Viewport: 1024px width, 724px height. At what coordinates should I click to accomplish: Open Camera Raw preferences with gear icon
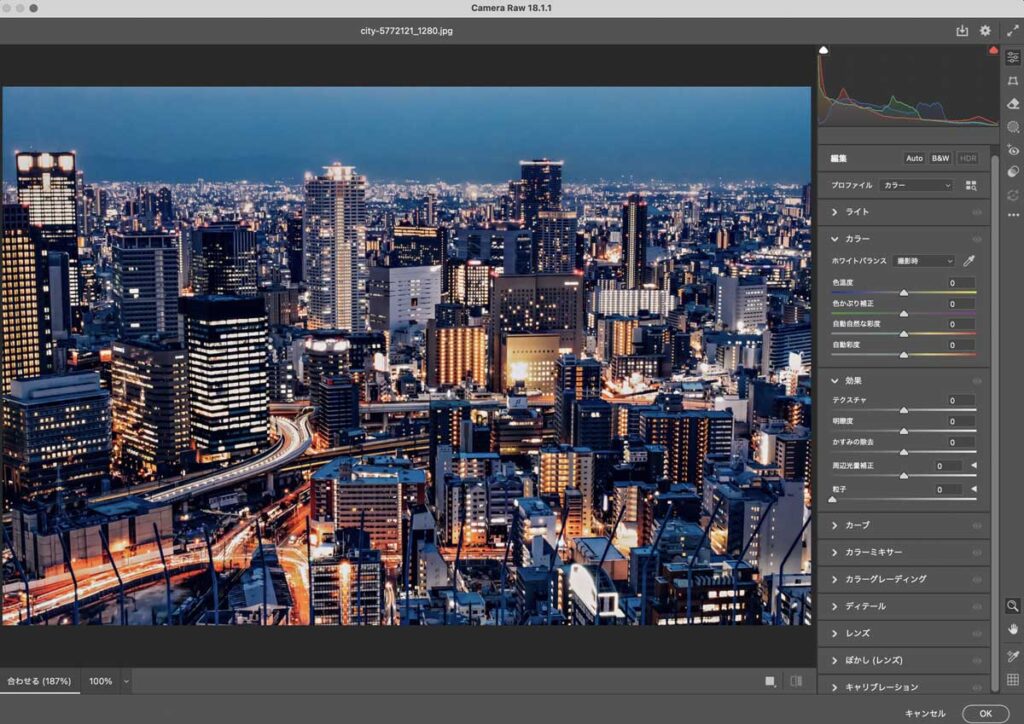point(984,31)
